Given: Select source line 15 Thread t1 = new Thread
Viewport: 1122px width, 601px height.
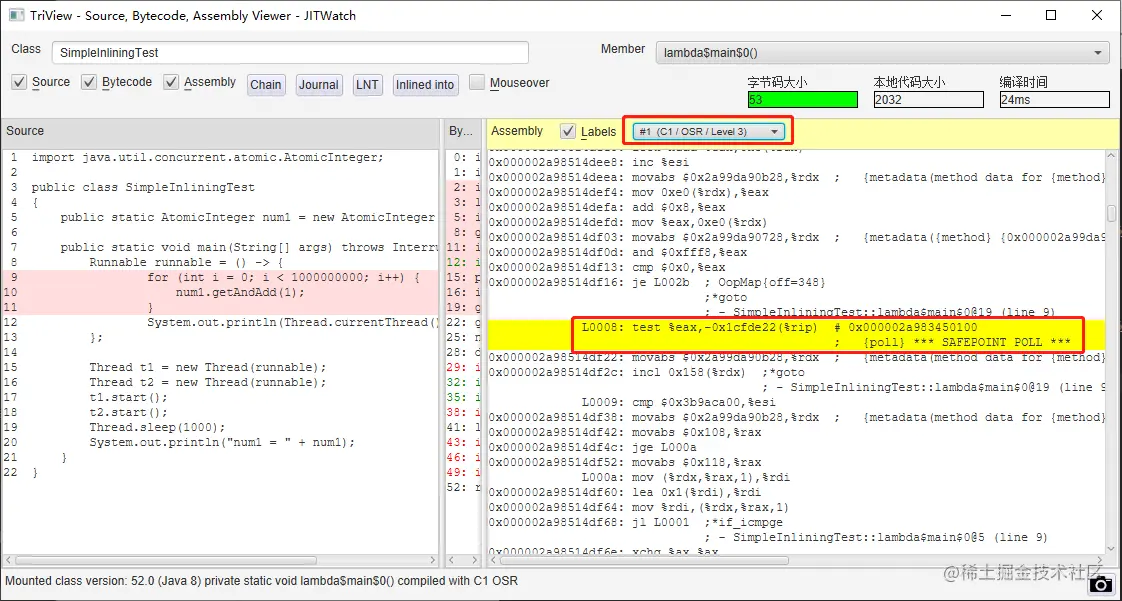Looking at the screenshot, I should click(220, 368).
